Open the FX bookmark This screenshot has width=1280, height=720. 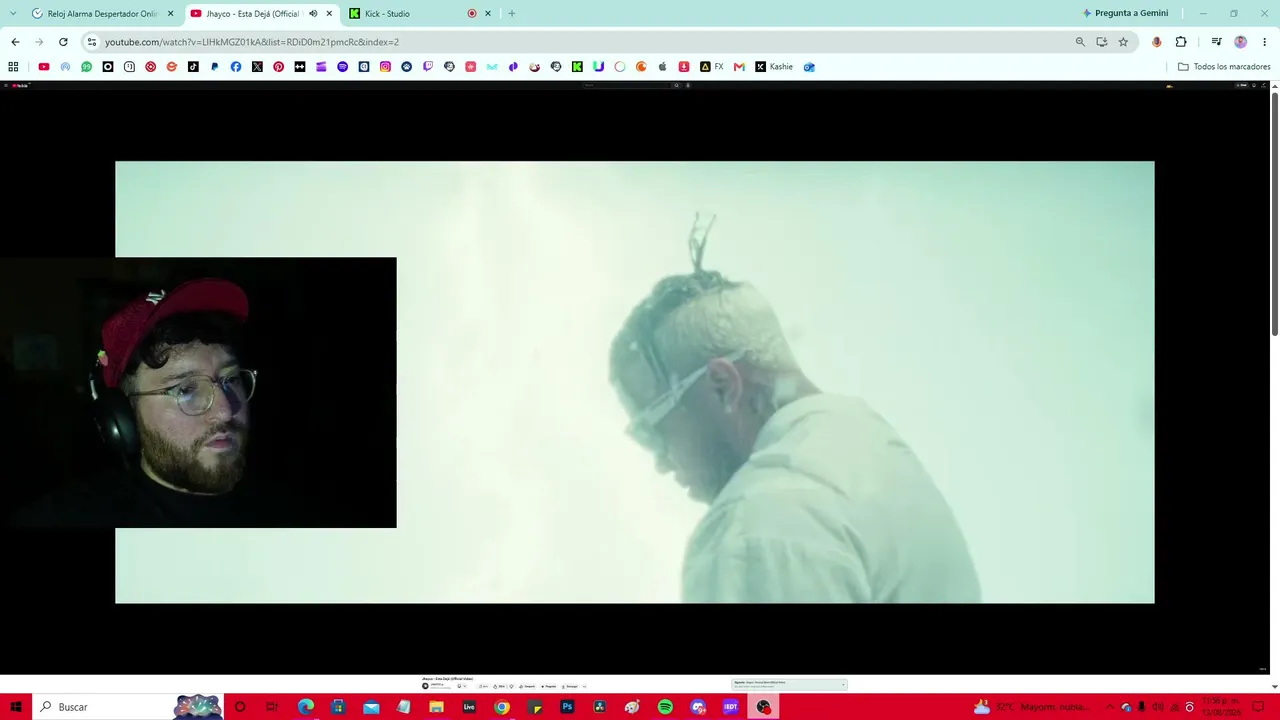click(712, 67)
